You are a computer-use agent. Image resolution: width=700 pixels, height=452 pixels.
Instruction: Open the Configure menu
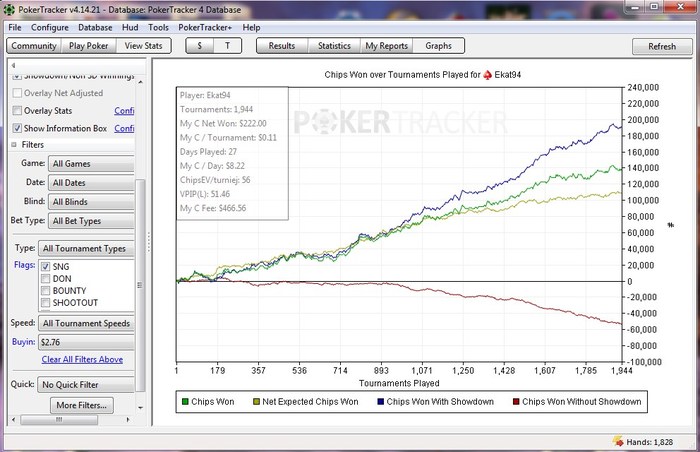(50, 27)
